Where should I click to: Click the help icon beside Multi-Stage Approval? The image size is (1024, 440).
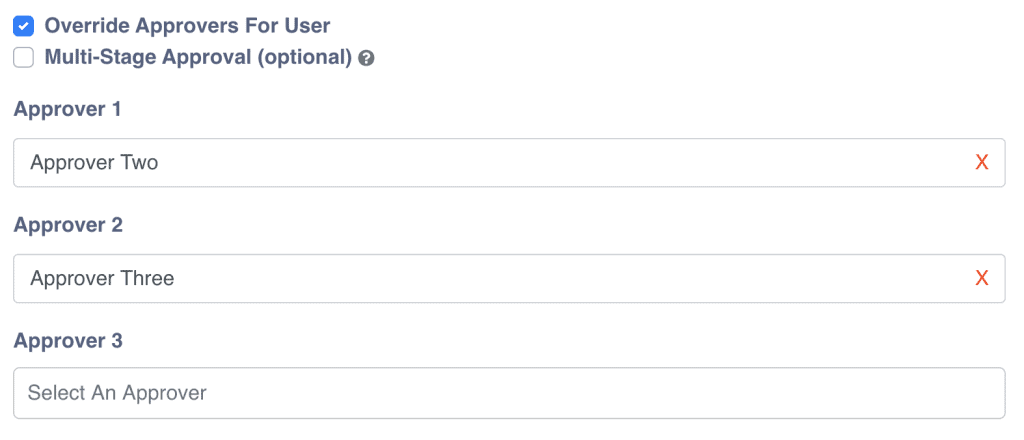pyautogui.click(x=366, y=58)
